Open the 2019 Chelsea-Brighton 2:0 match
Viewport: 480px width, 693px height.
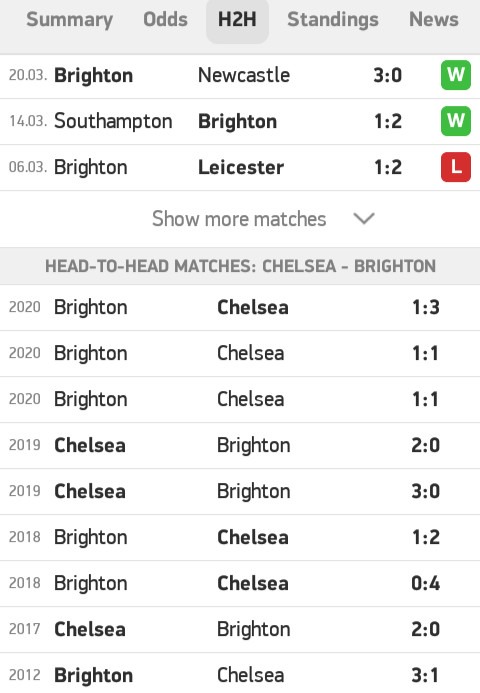click(x=240, y=446)
